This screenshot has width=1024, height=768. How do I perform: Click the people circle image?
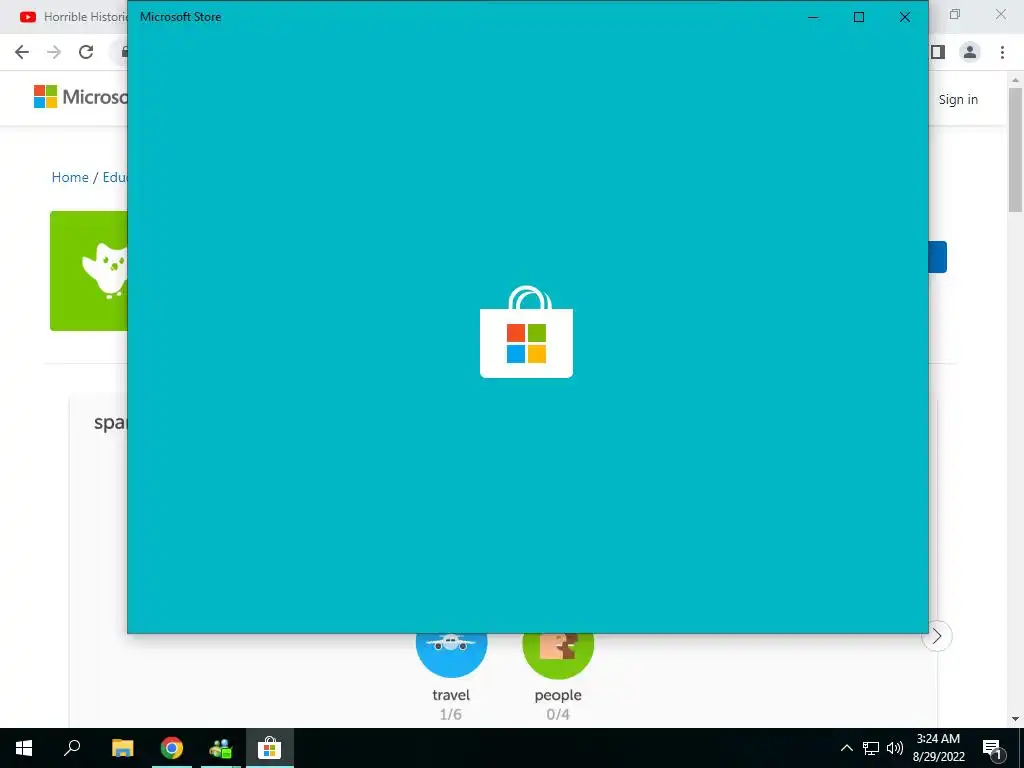point(558,655)
